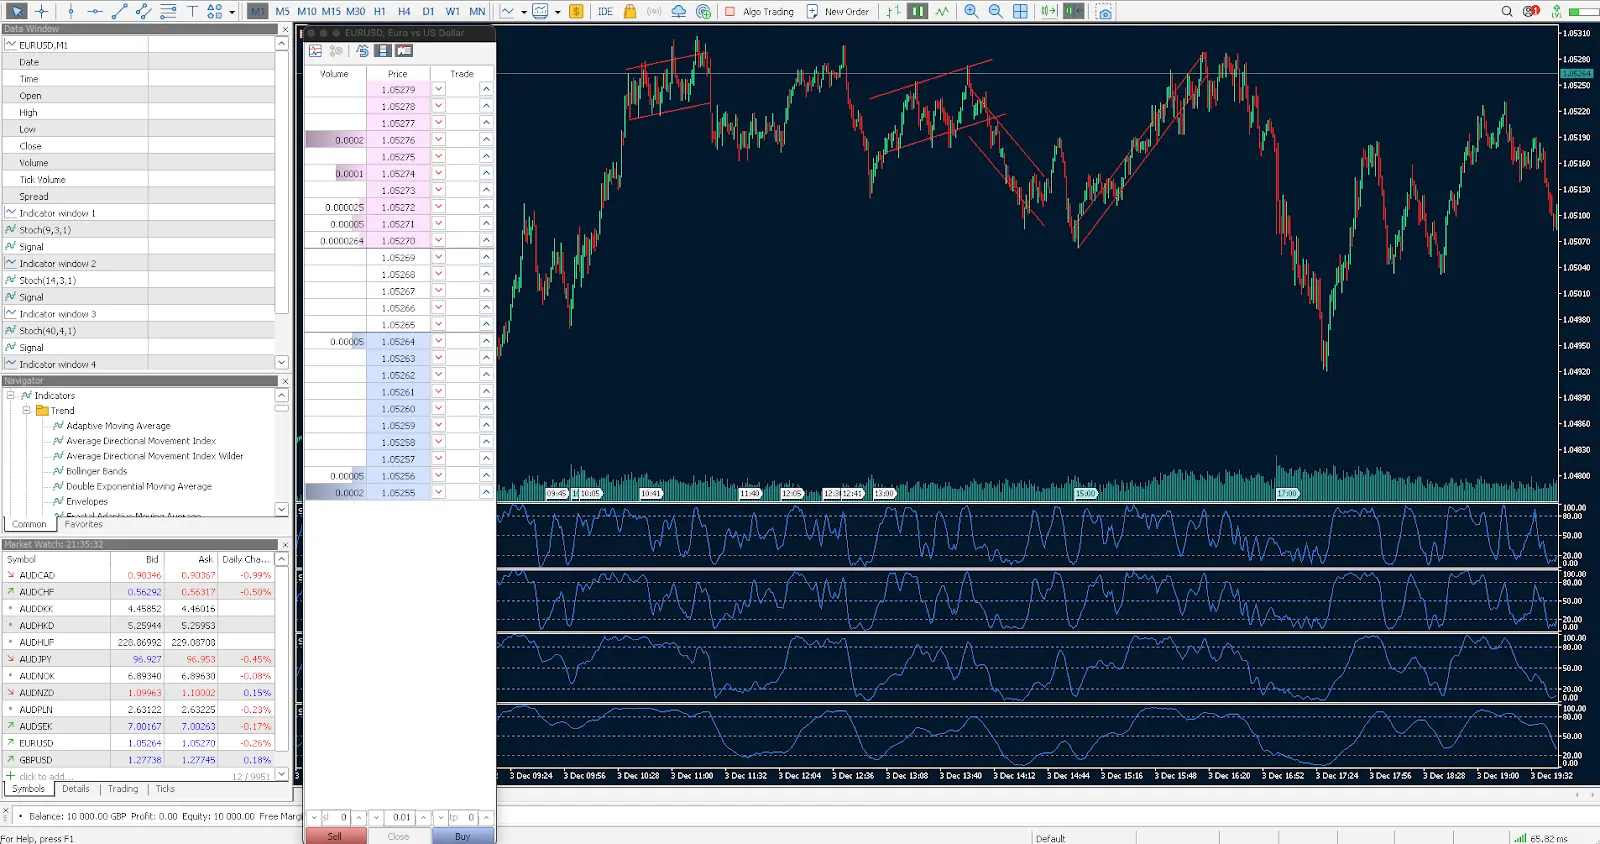The height and width of the screenshot is (844, 1600).
Task: Toggle the chart auto-scroll button
Action: click(1073, 11)
